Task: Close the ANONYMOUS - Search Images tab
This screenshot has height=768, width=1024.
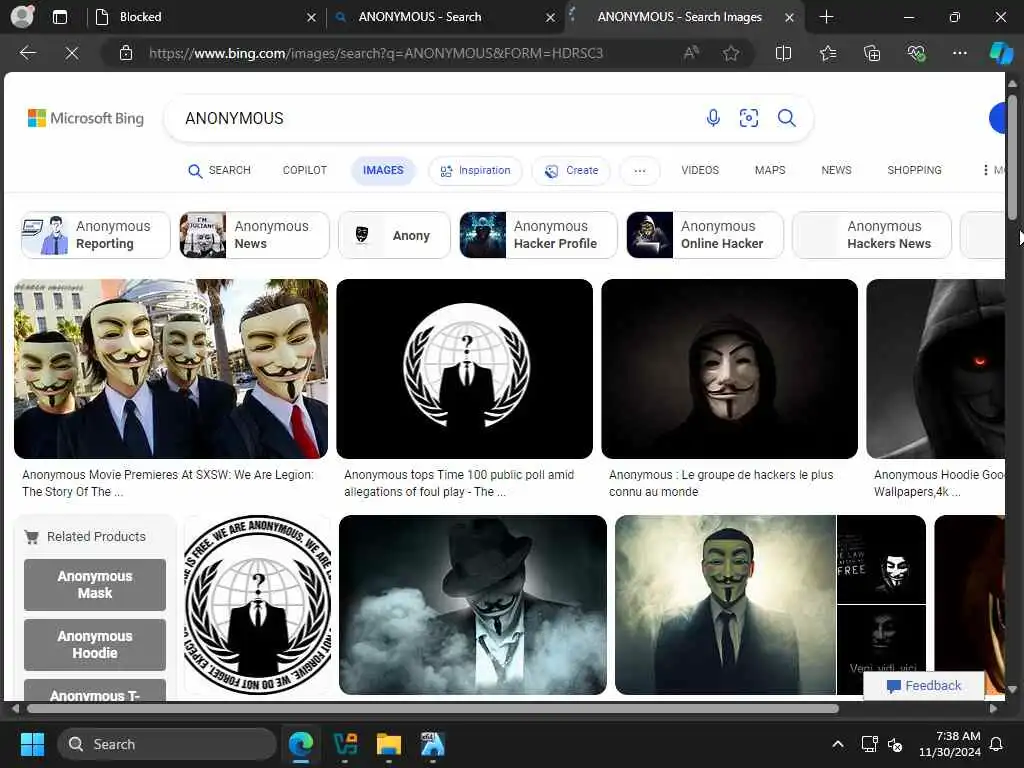Action: [789, 18]
